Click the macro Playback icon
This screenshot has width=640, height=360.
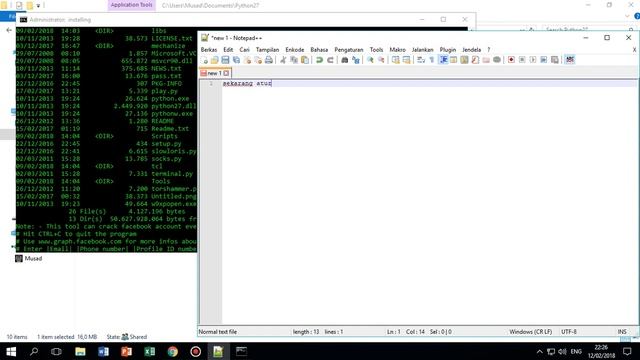click(x=533, y=60)
